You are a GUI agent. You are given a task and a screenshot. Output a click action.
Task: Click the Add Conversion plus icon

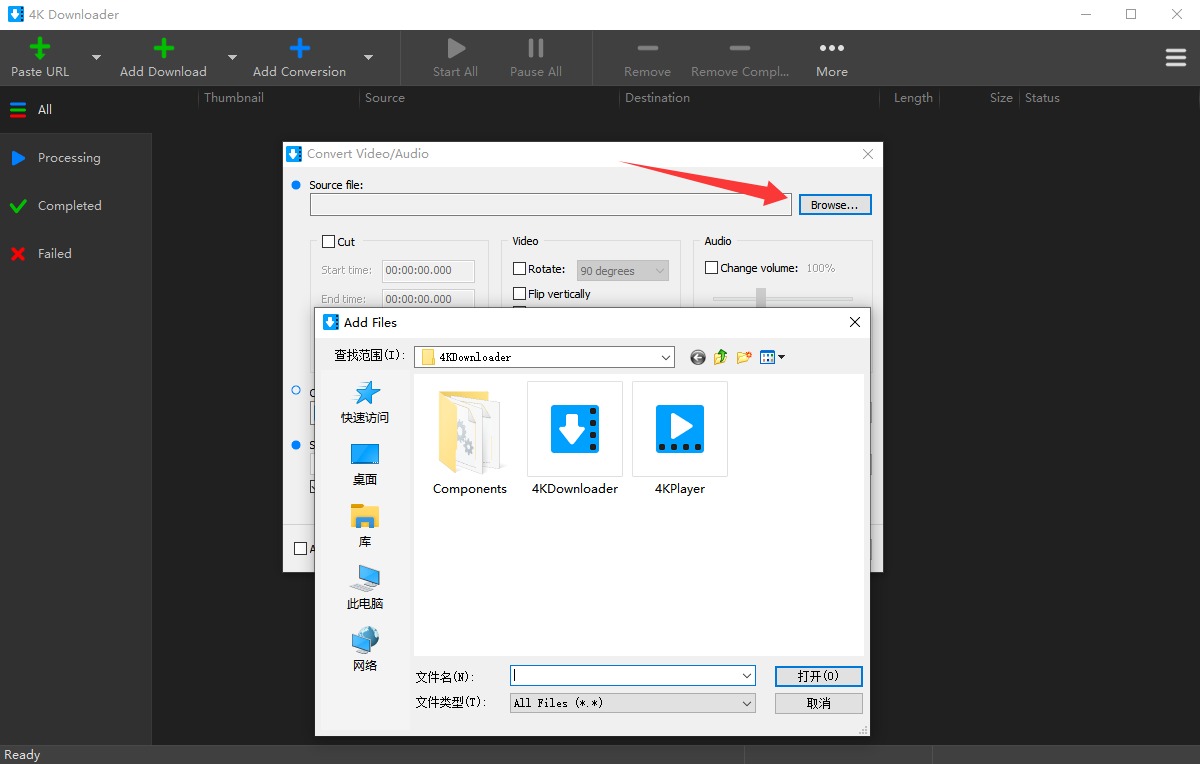(299, 48)
